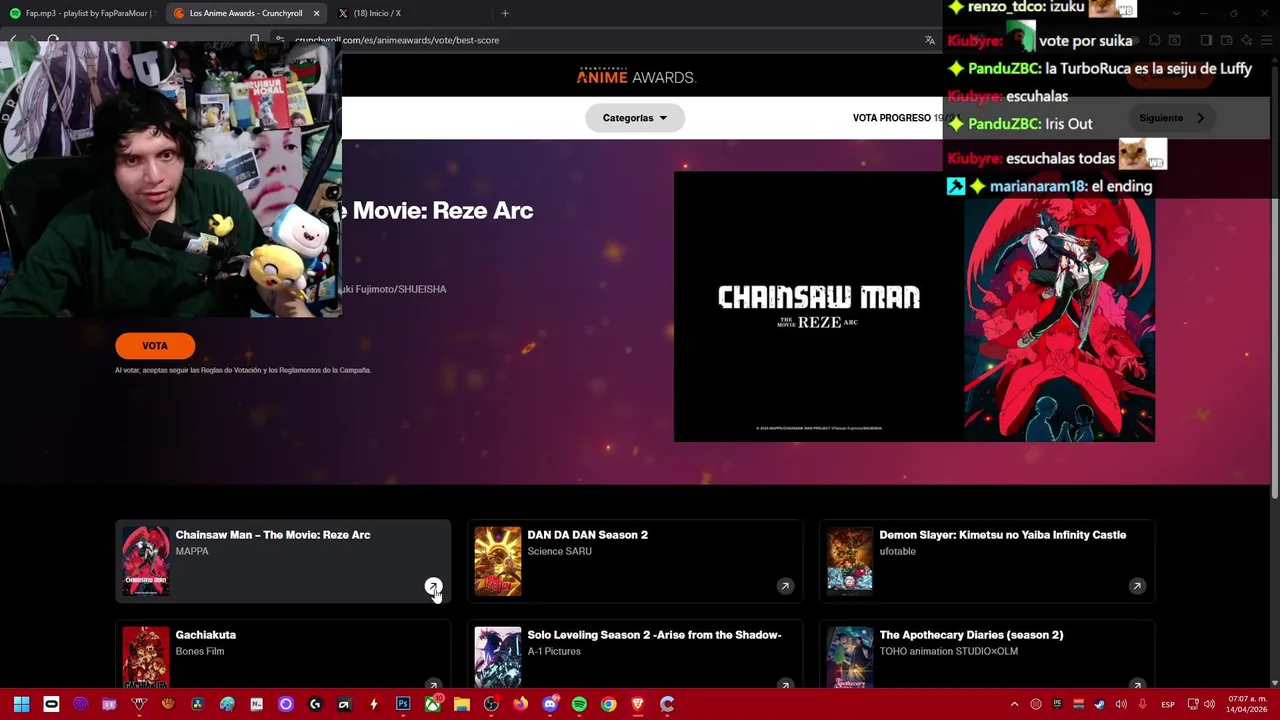Open DaVinci Resolve from the taskbar
Screen dimensions: 1280x720
tap(198, 704)
